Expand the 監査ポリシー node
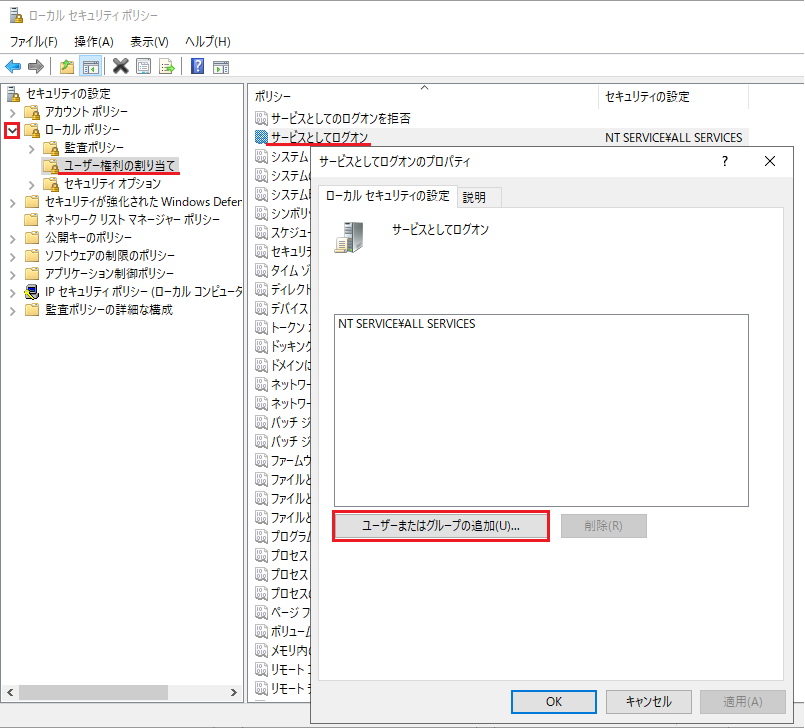Viewport: 805px width, 728px height. [x=32, y=149]
